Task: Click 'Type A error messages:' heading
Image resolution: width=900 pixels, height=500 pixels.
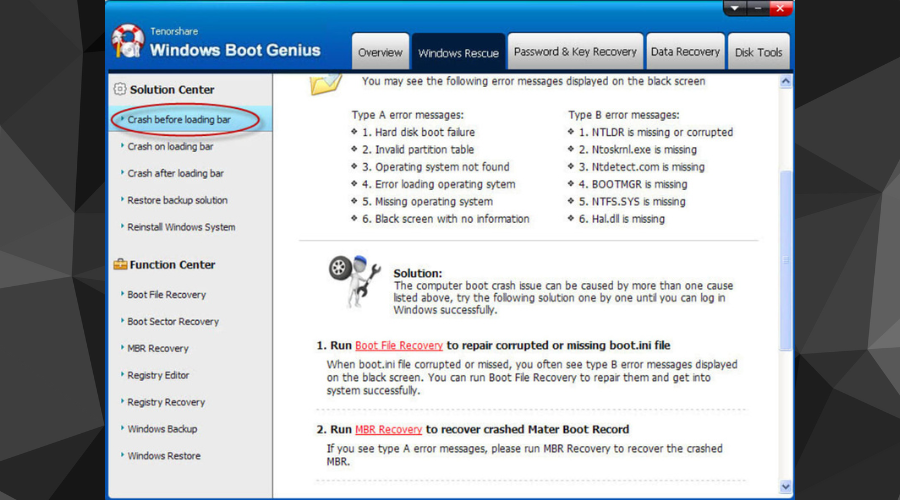Action: (408, 115)
